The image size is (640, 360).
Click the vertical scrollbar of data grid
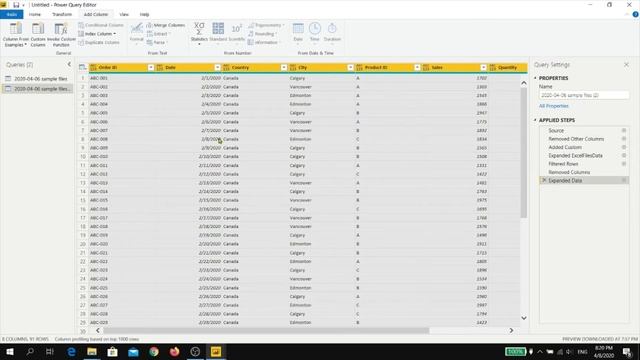524,153
